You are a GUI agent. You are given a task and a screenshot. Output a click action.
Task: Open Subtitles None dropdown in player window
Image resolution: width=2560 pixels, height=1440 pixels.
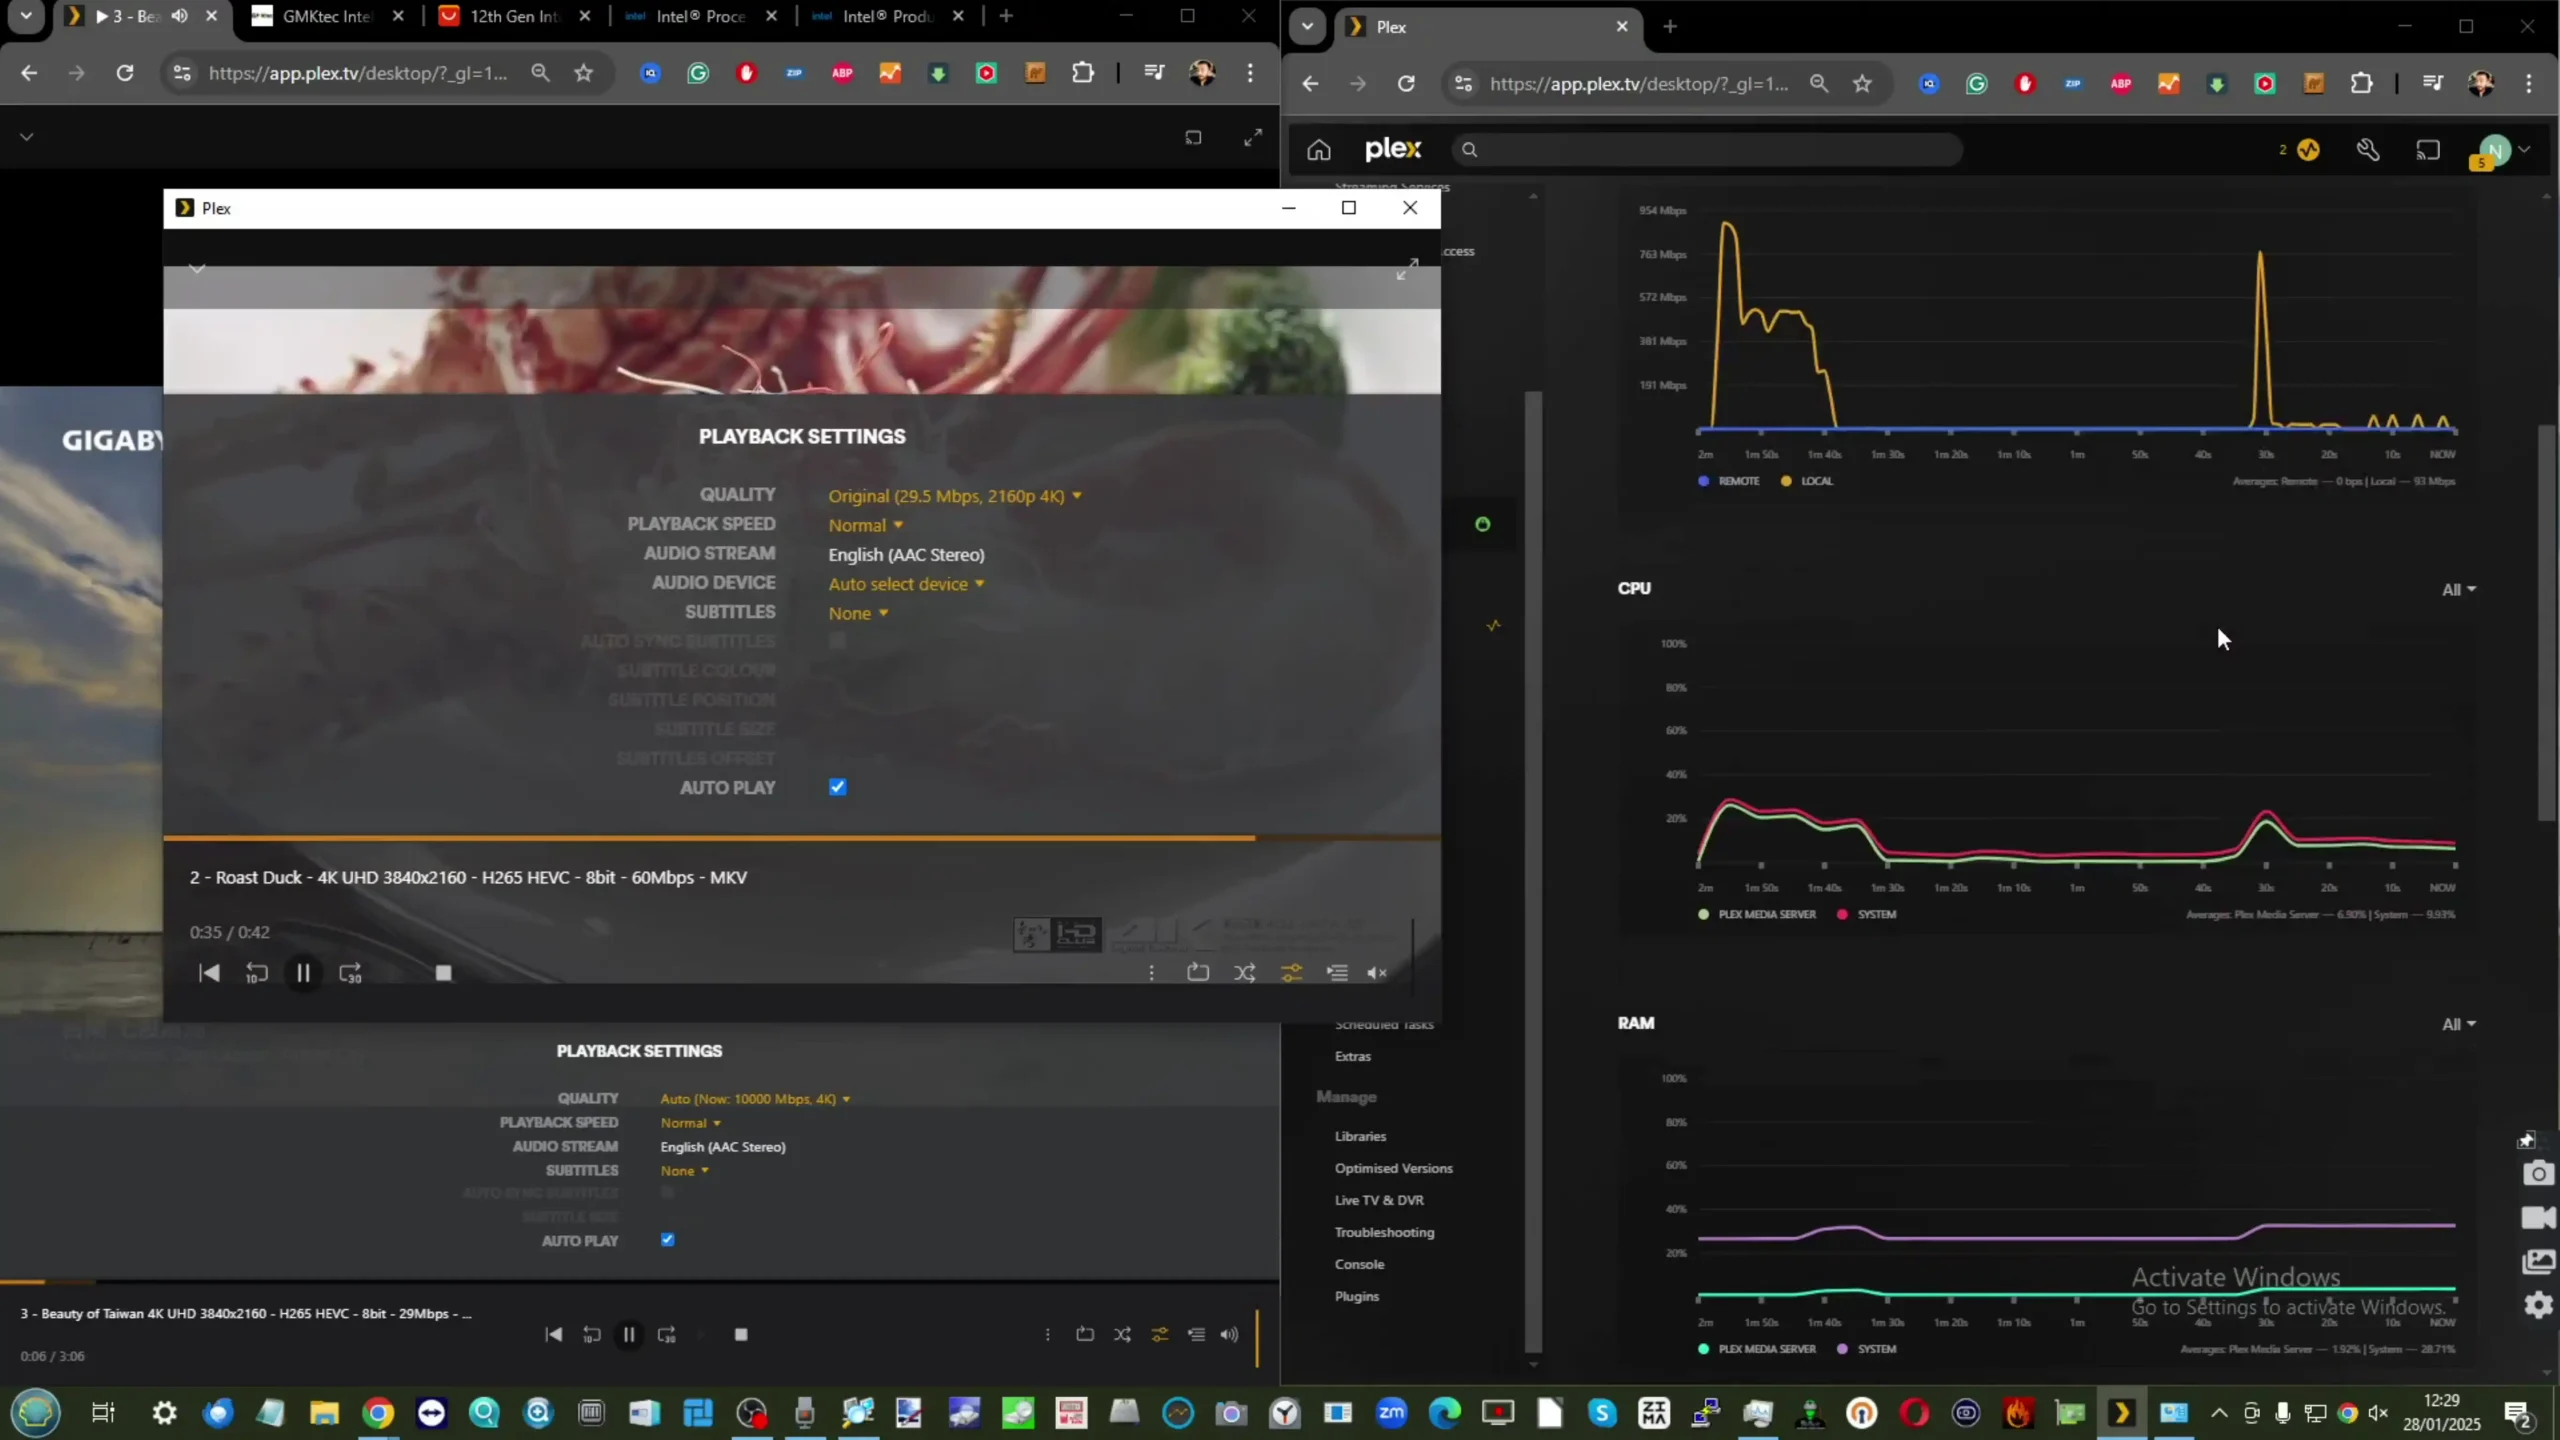[x=858, y=613]
